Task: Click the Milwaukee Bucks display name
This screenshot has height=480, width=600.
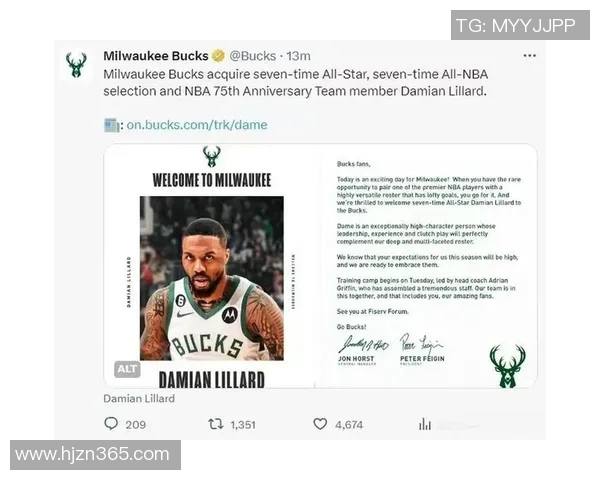Action: (156, 56)
